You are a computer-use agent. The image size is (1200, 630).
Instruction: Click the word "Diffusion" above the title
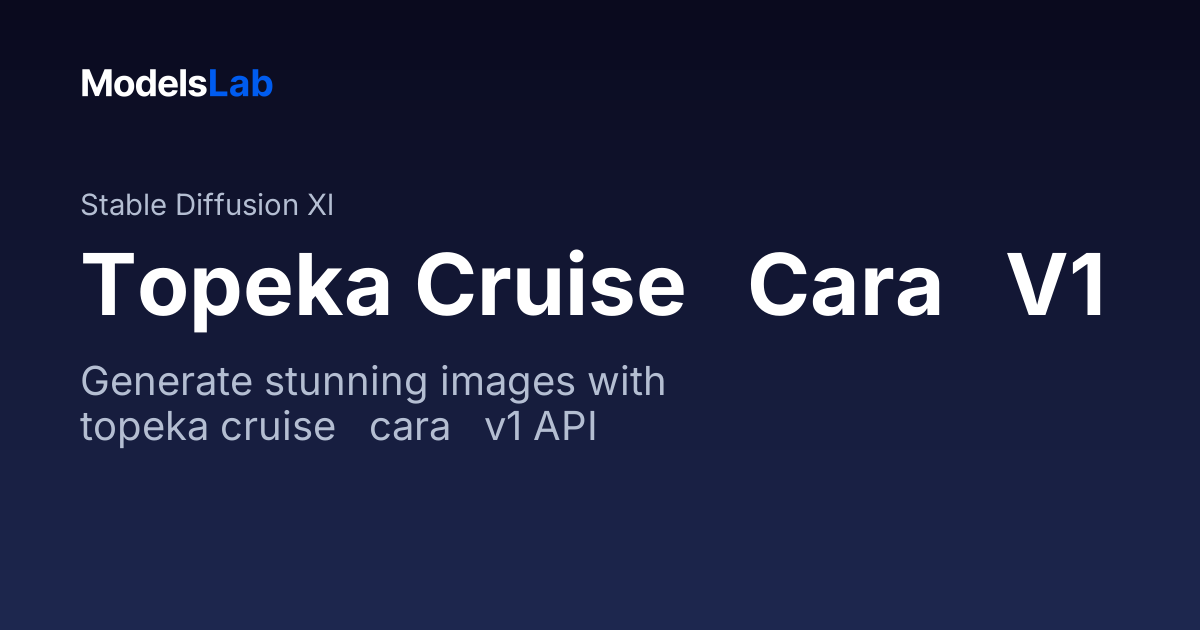pos(235,205)
